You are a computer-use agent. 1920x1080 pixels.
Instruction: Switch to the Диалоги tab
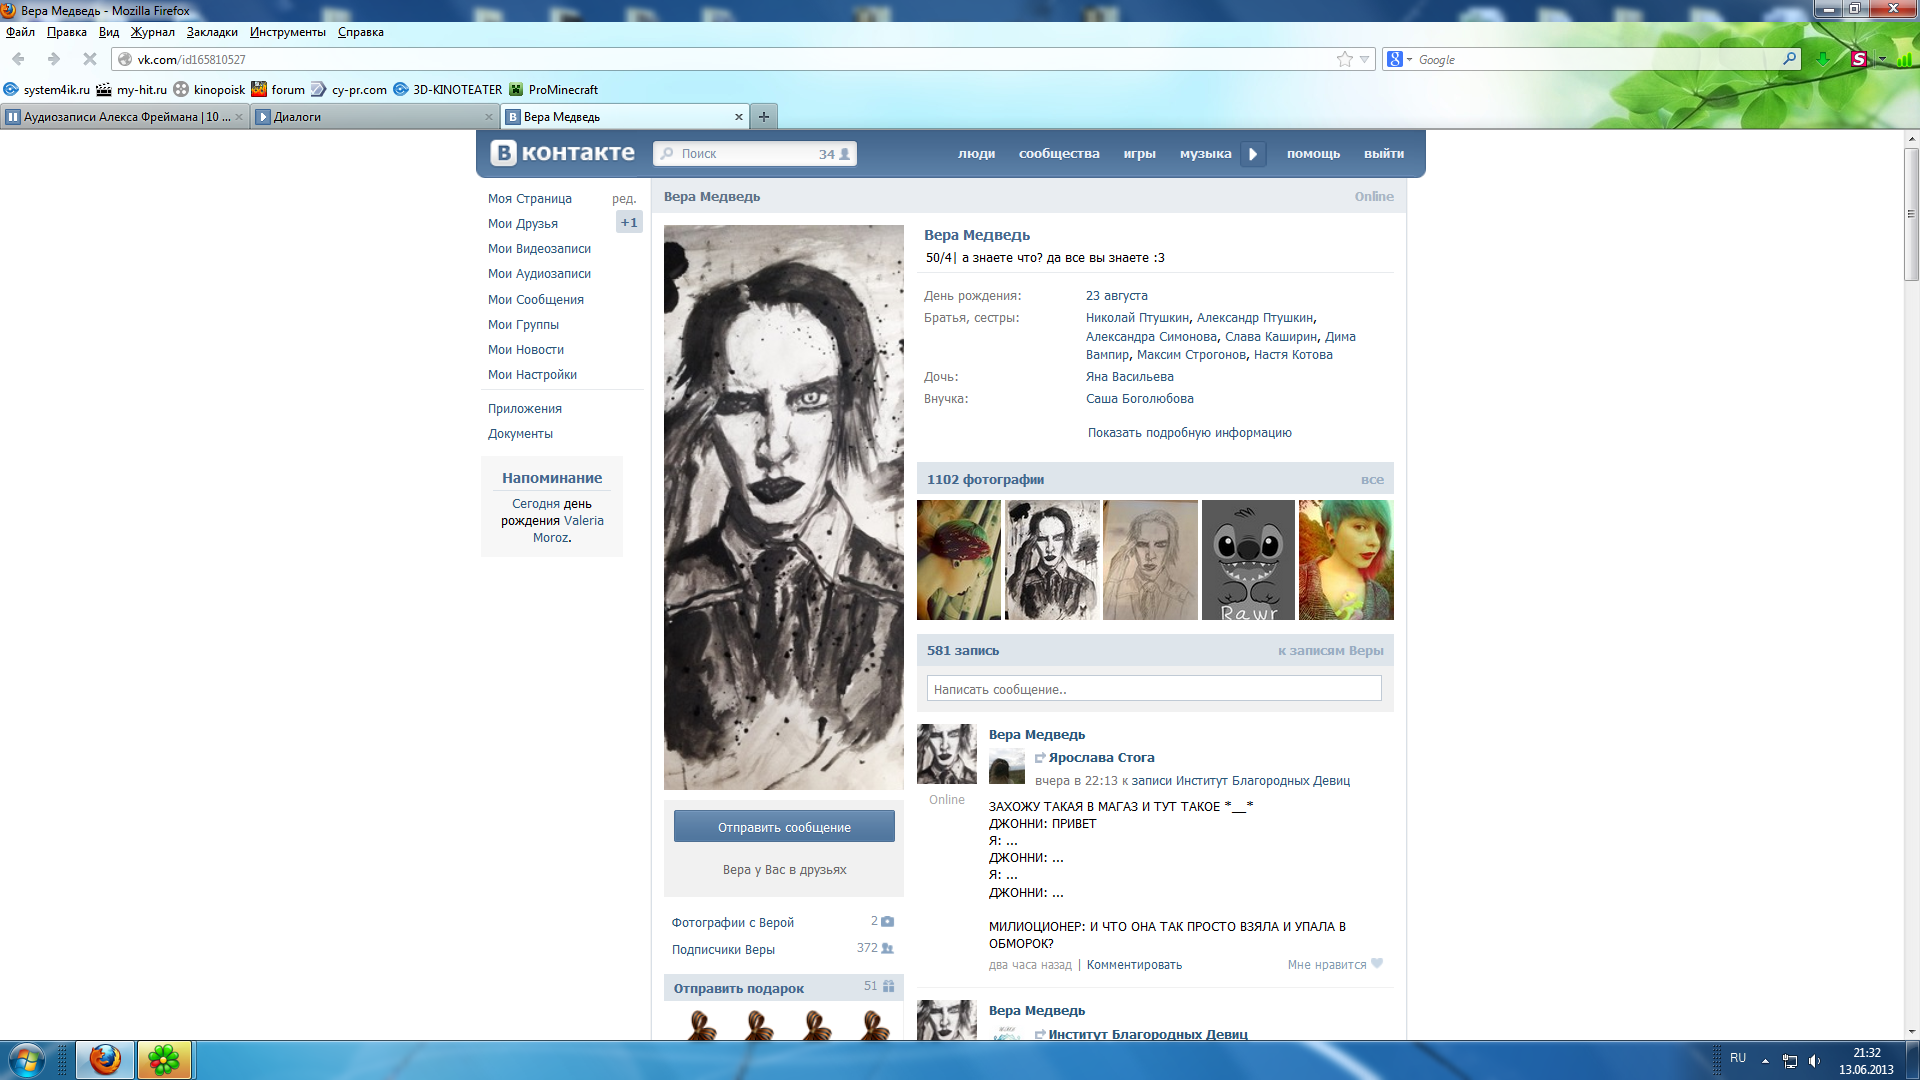(375, 117)
